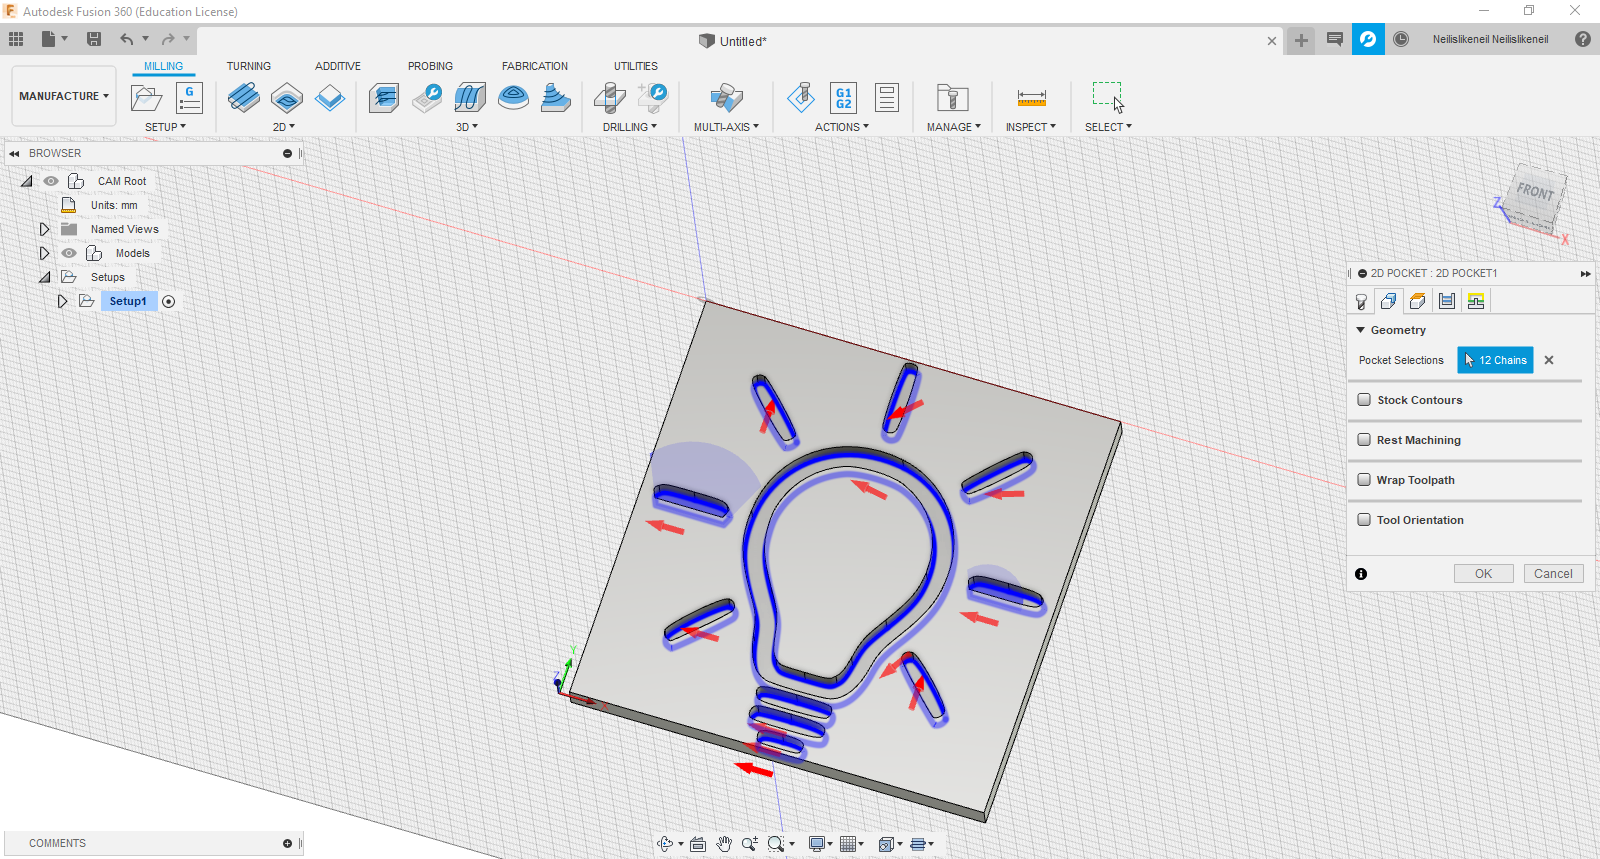Open Grid and Snaps settings
Screen dimensions: 1600x859
848,844
